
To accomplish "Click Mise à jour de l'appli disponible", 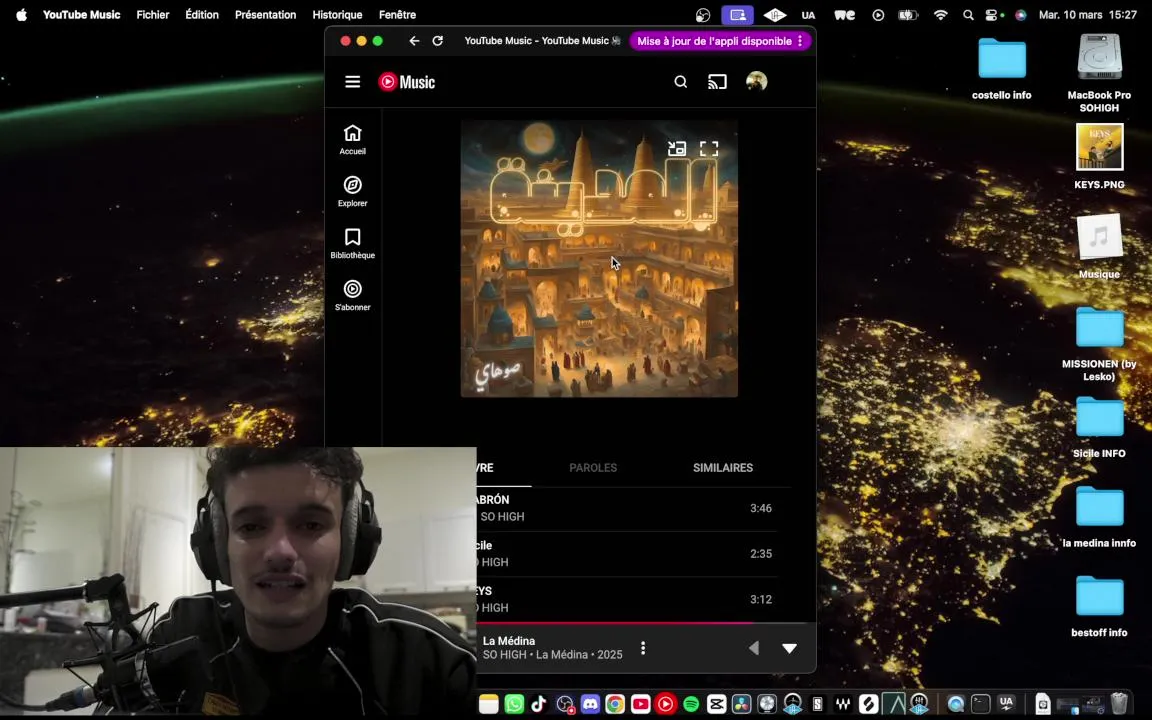I will click(714, 41).
